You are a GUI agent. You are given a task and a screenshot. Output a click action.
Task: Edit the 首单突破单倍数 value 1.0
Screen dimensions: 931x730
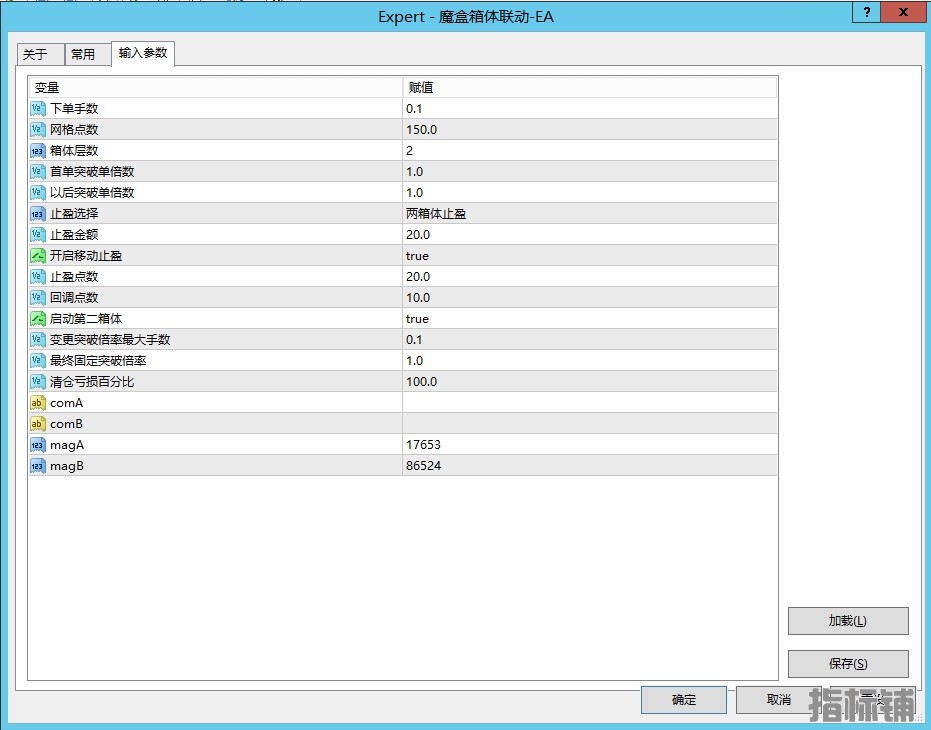(590, 172)
